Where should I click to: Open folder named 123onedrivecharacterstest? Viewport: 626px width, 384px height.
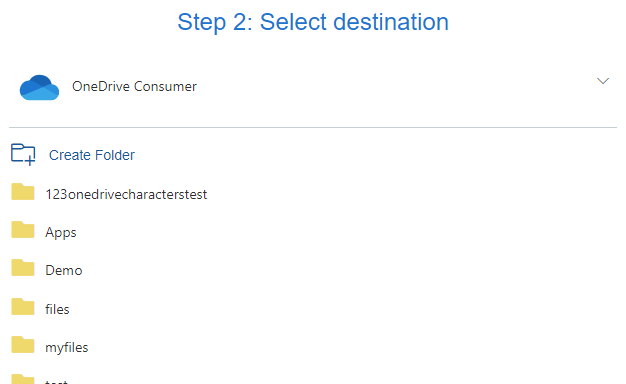pos(126,194)
